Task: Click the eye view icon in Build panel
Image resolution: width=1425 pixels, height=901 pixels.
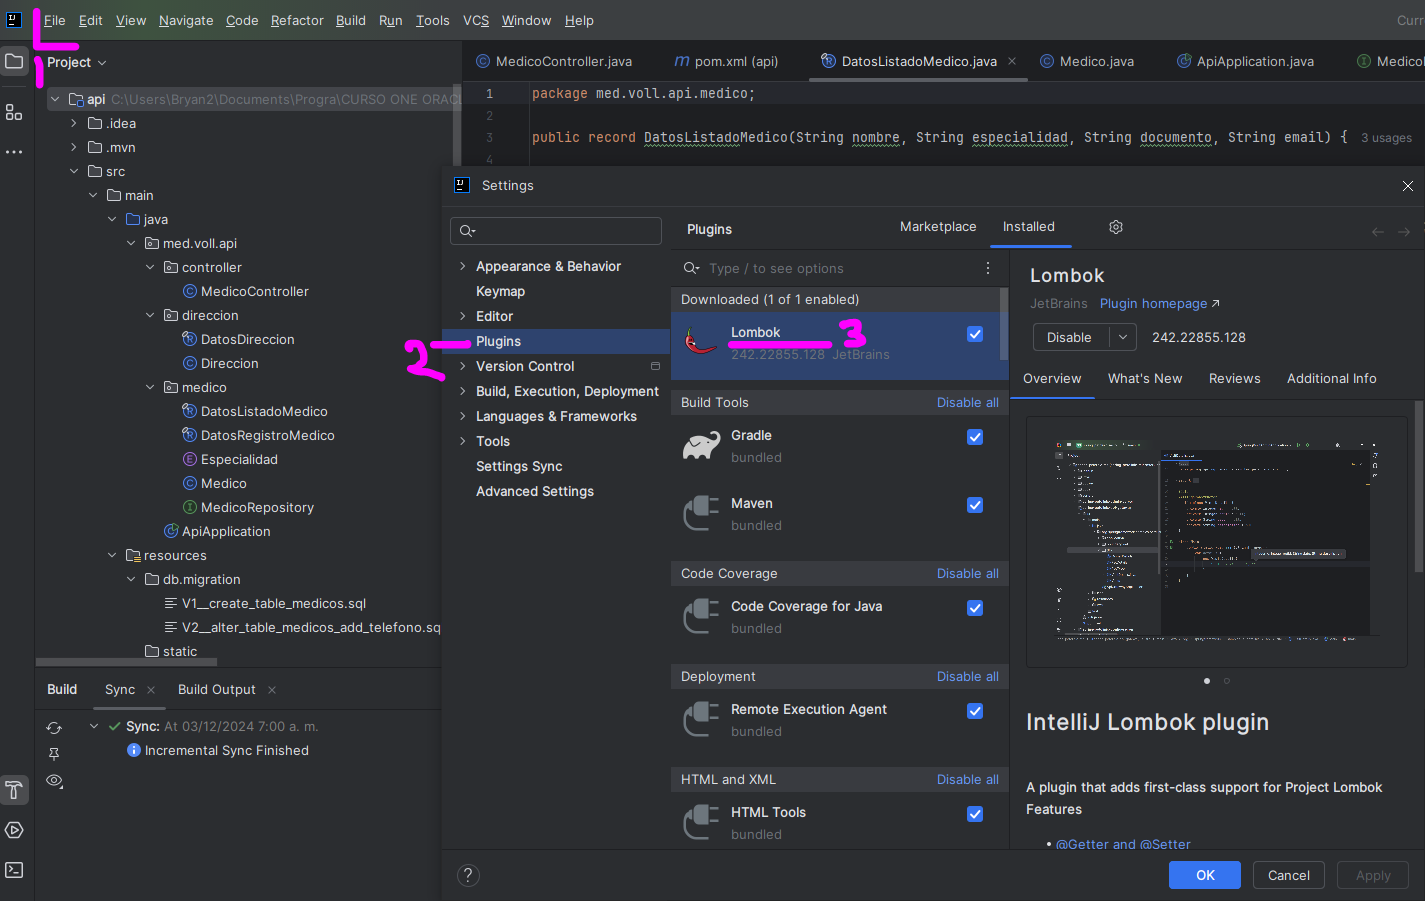Action: (x=54, y=781)
